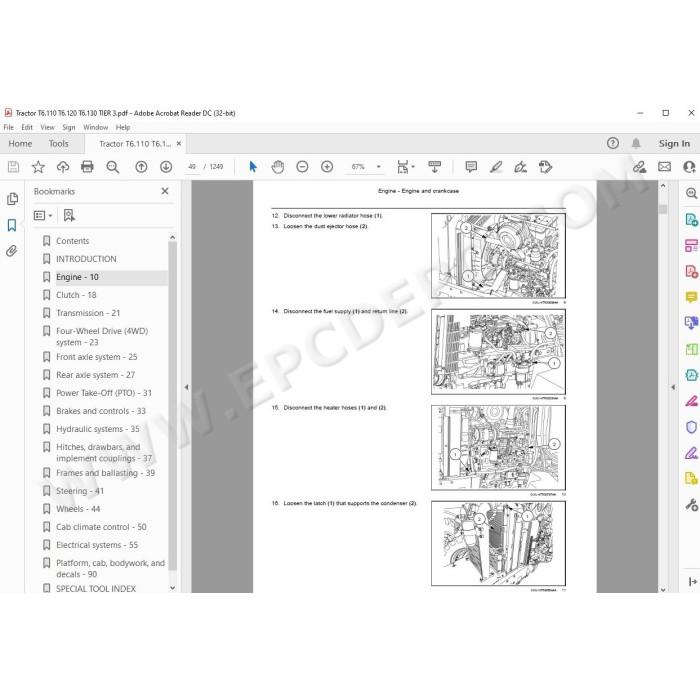The width and height of the screenshot is (700, 700).
Task: Zoom out with the minus icon
Action: (302, 167)
